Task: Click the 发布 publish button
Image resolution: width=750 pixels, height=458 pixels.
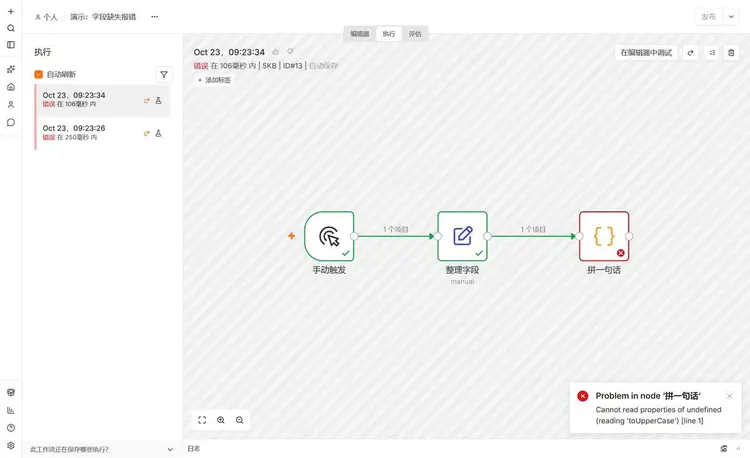Action: click(708, 17)
